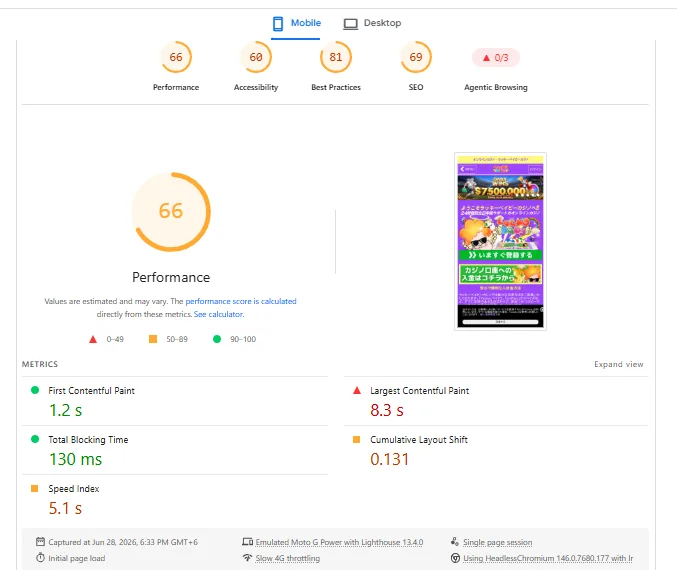The image size is (677, 570).
Task: Open Emulated Moto G Power with Lighthouse details
Action: click(339, 542)
